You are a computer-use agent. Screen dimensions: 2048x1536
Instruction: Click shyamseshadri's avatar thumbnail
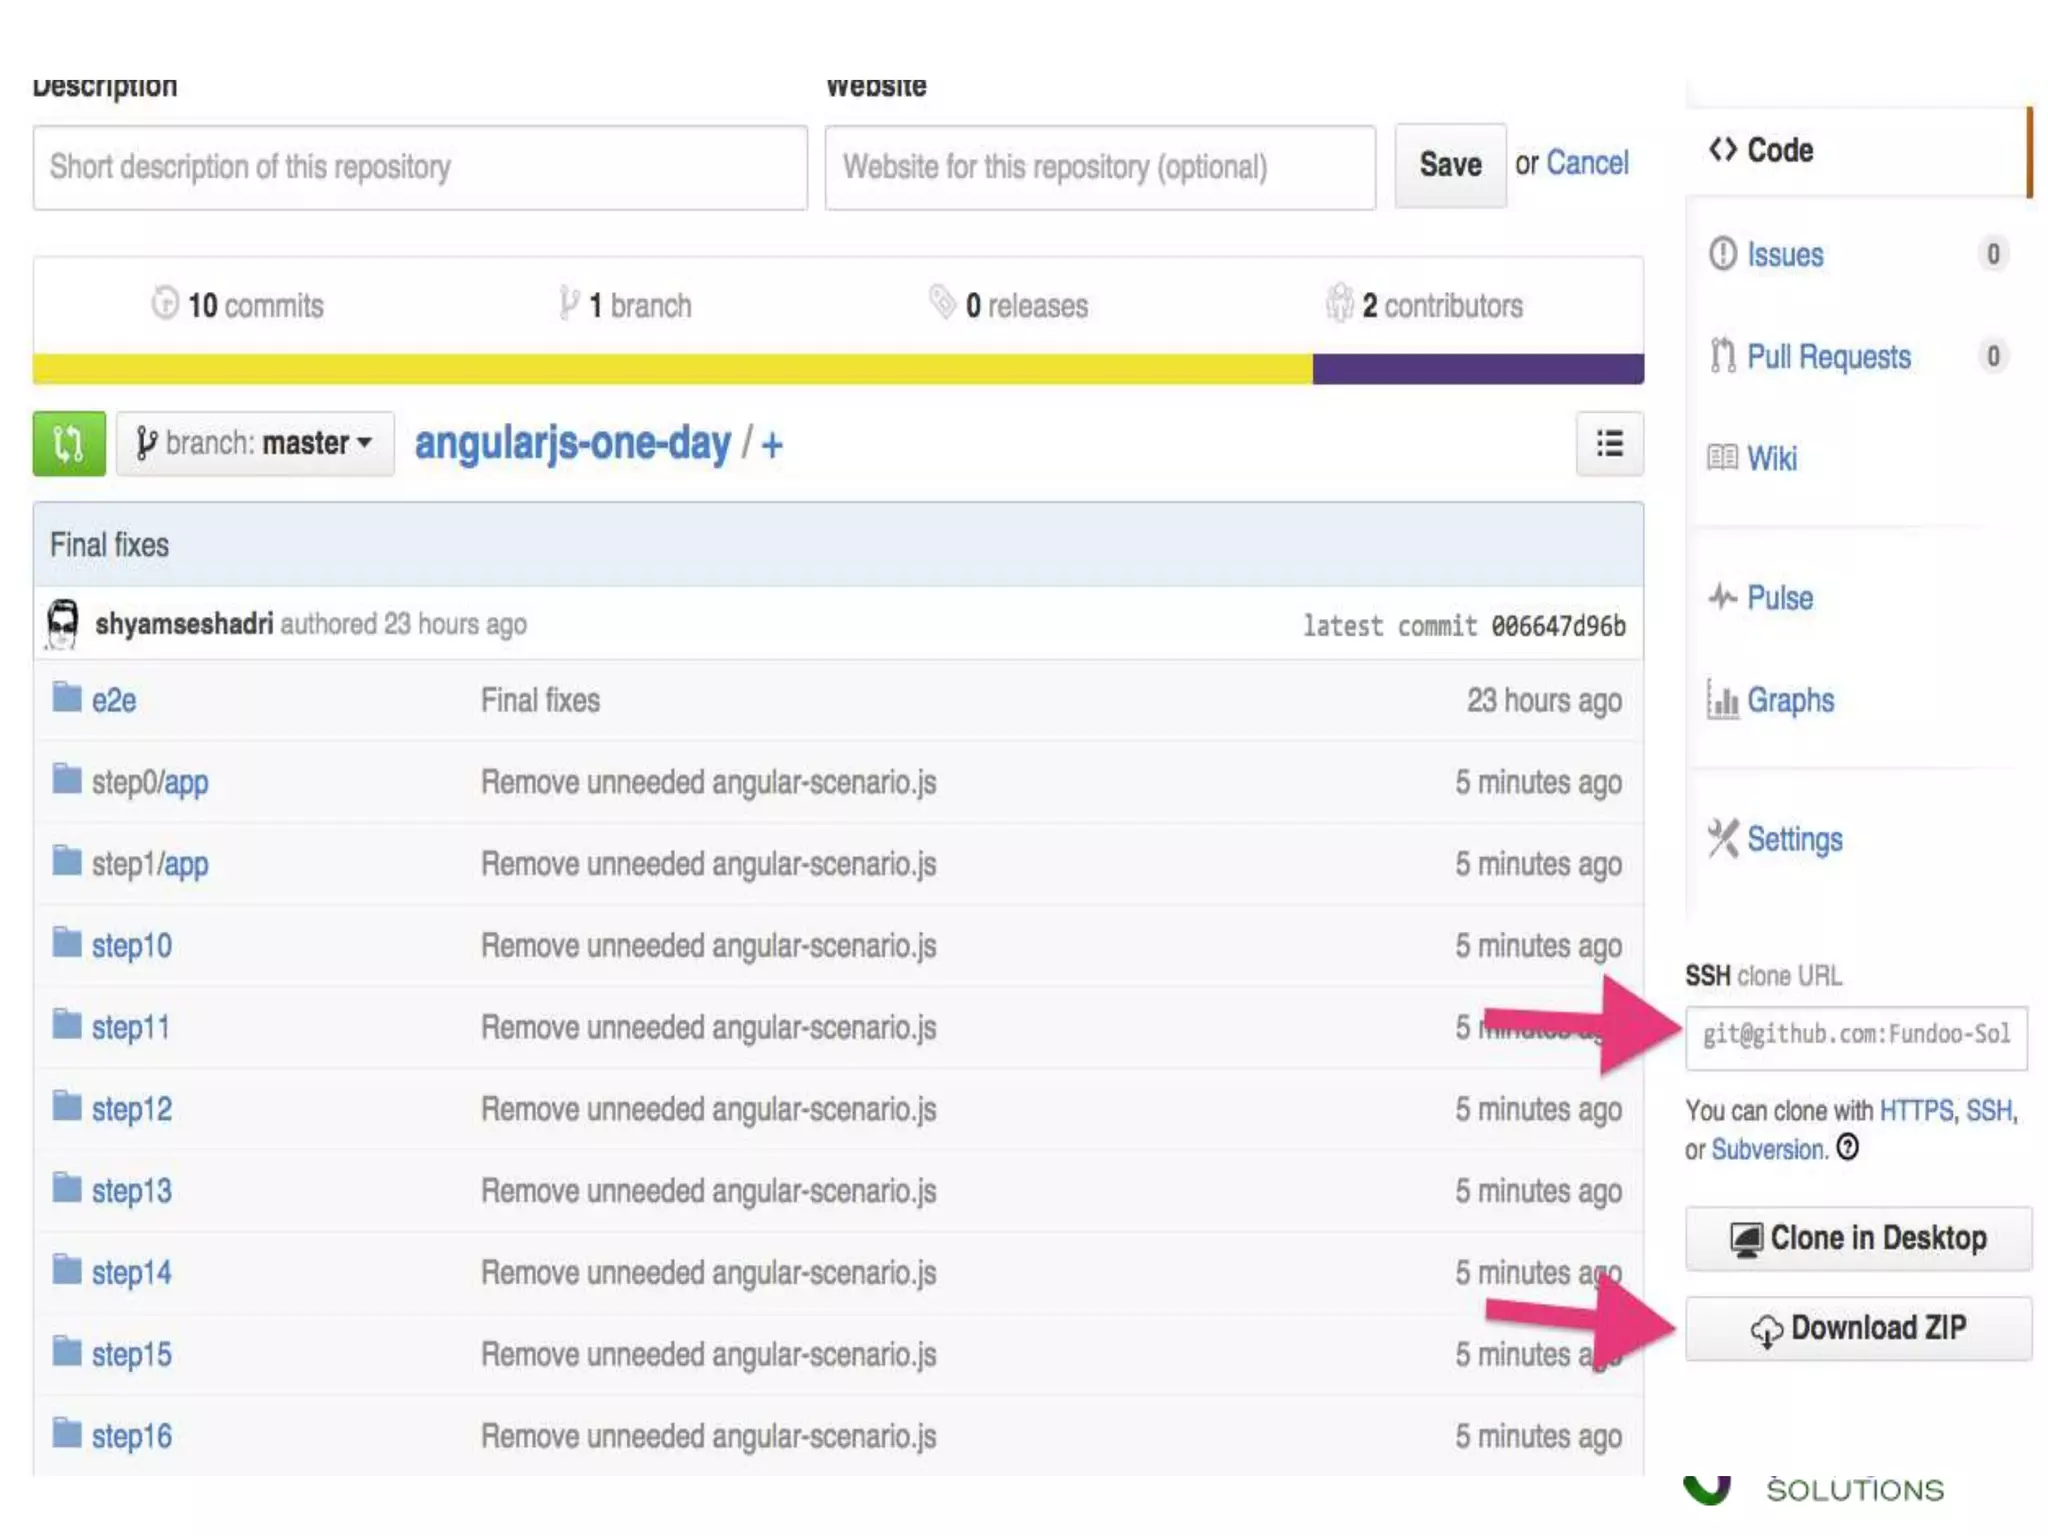[x=63, y=623]
